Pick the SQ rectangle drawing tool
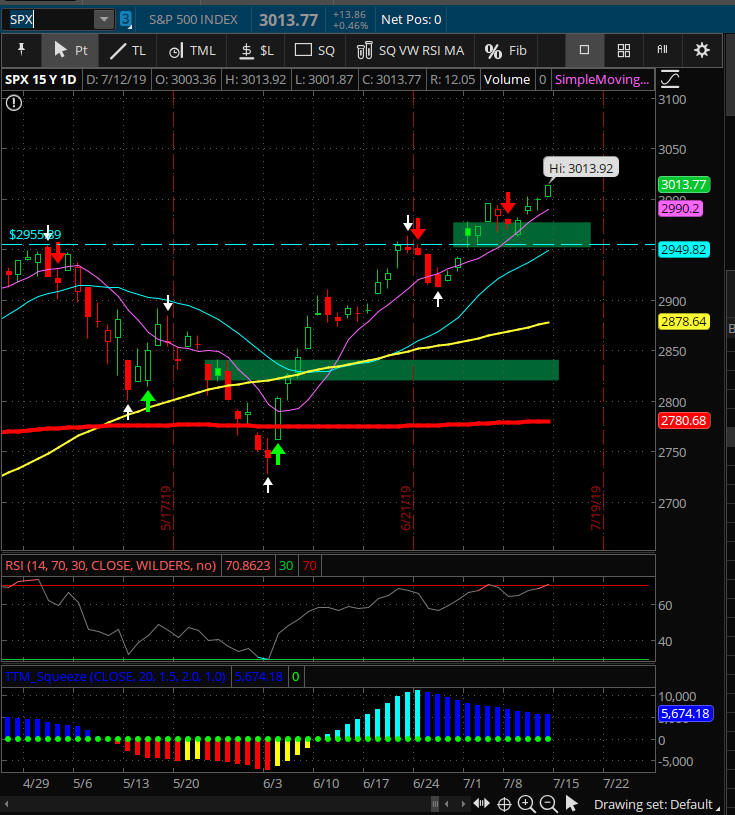The height and width of the screenshot is (815, 735). tap(315, 50)
